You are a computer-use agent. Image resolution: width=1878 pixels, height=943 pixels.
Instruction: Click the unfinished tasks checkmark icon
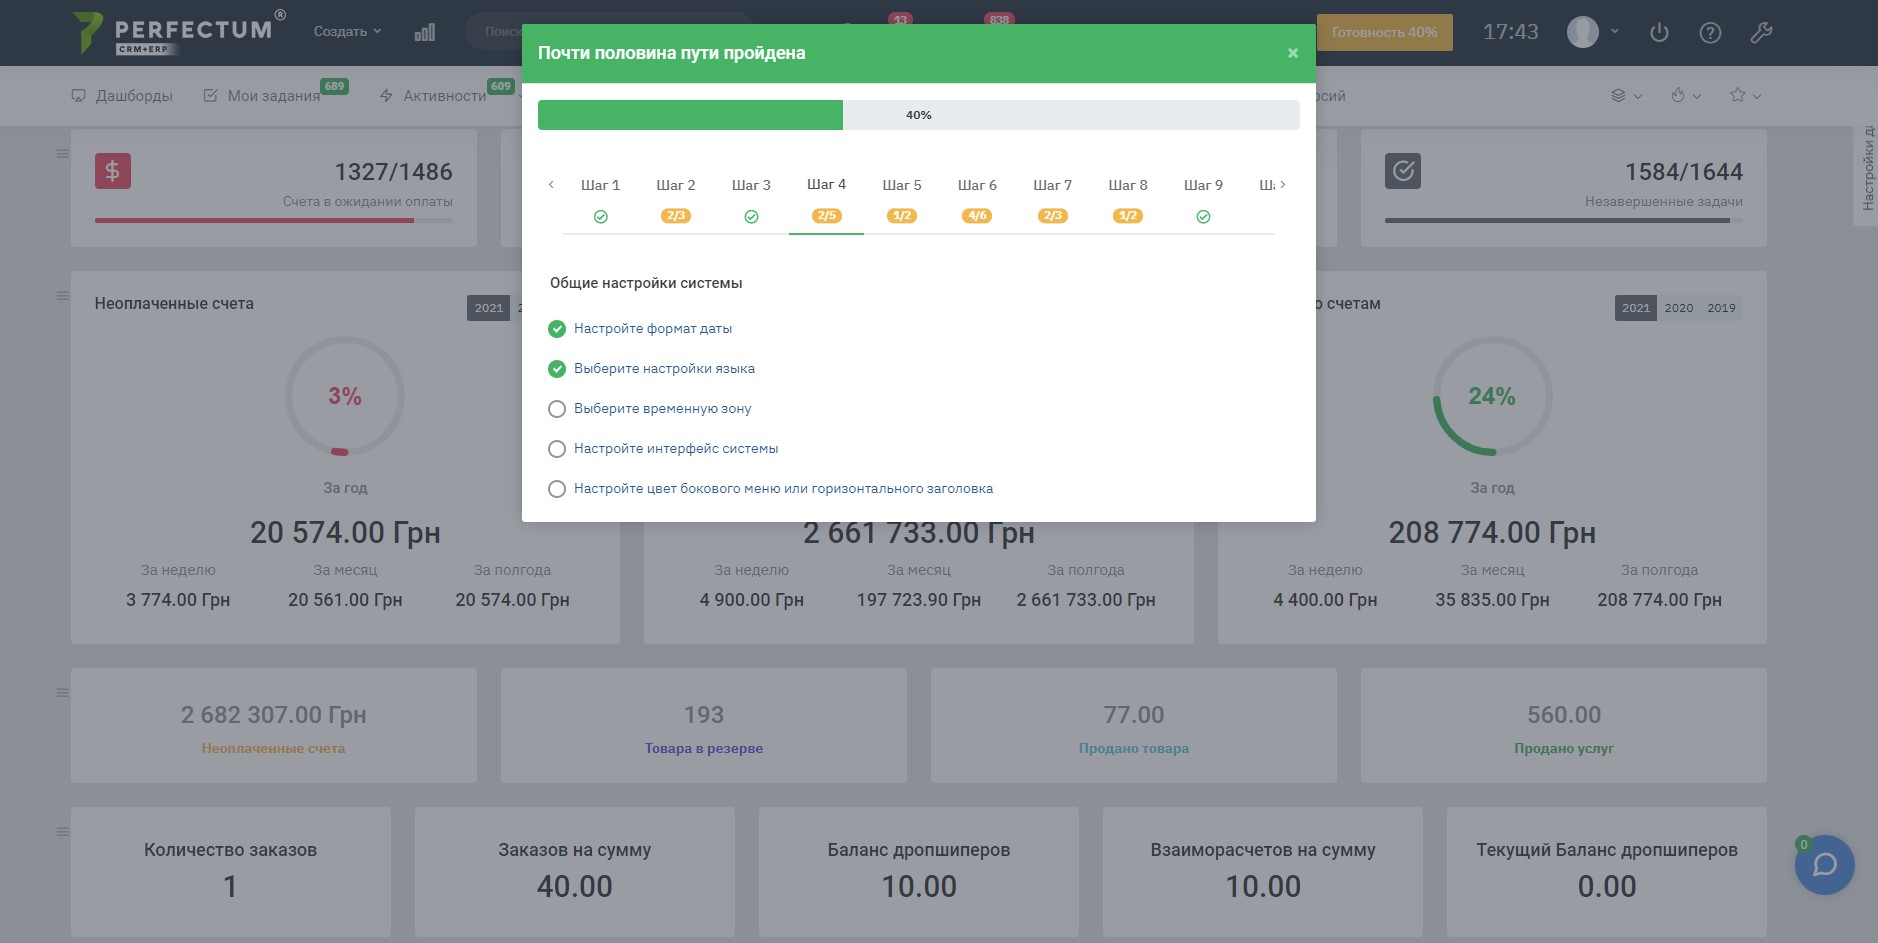(1403, 171)
